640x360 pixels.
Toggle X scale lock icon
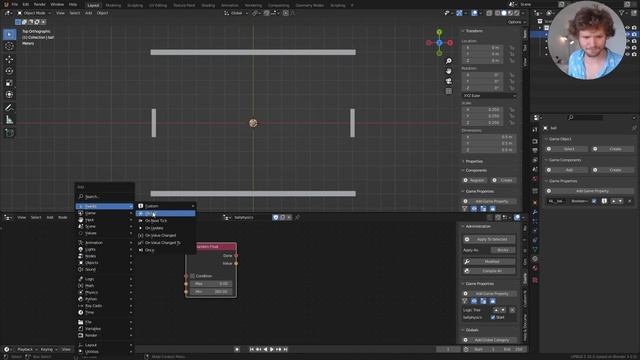512,110
